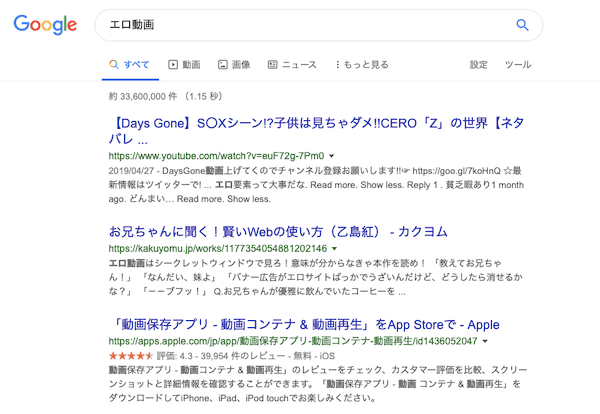Click the kakuyomu.jp result URL
This screenshot has width=600, height=414.
click(218, 249)
